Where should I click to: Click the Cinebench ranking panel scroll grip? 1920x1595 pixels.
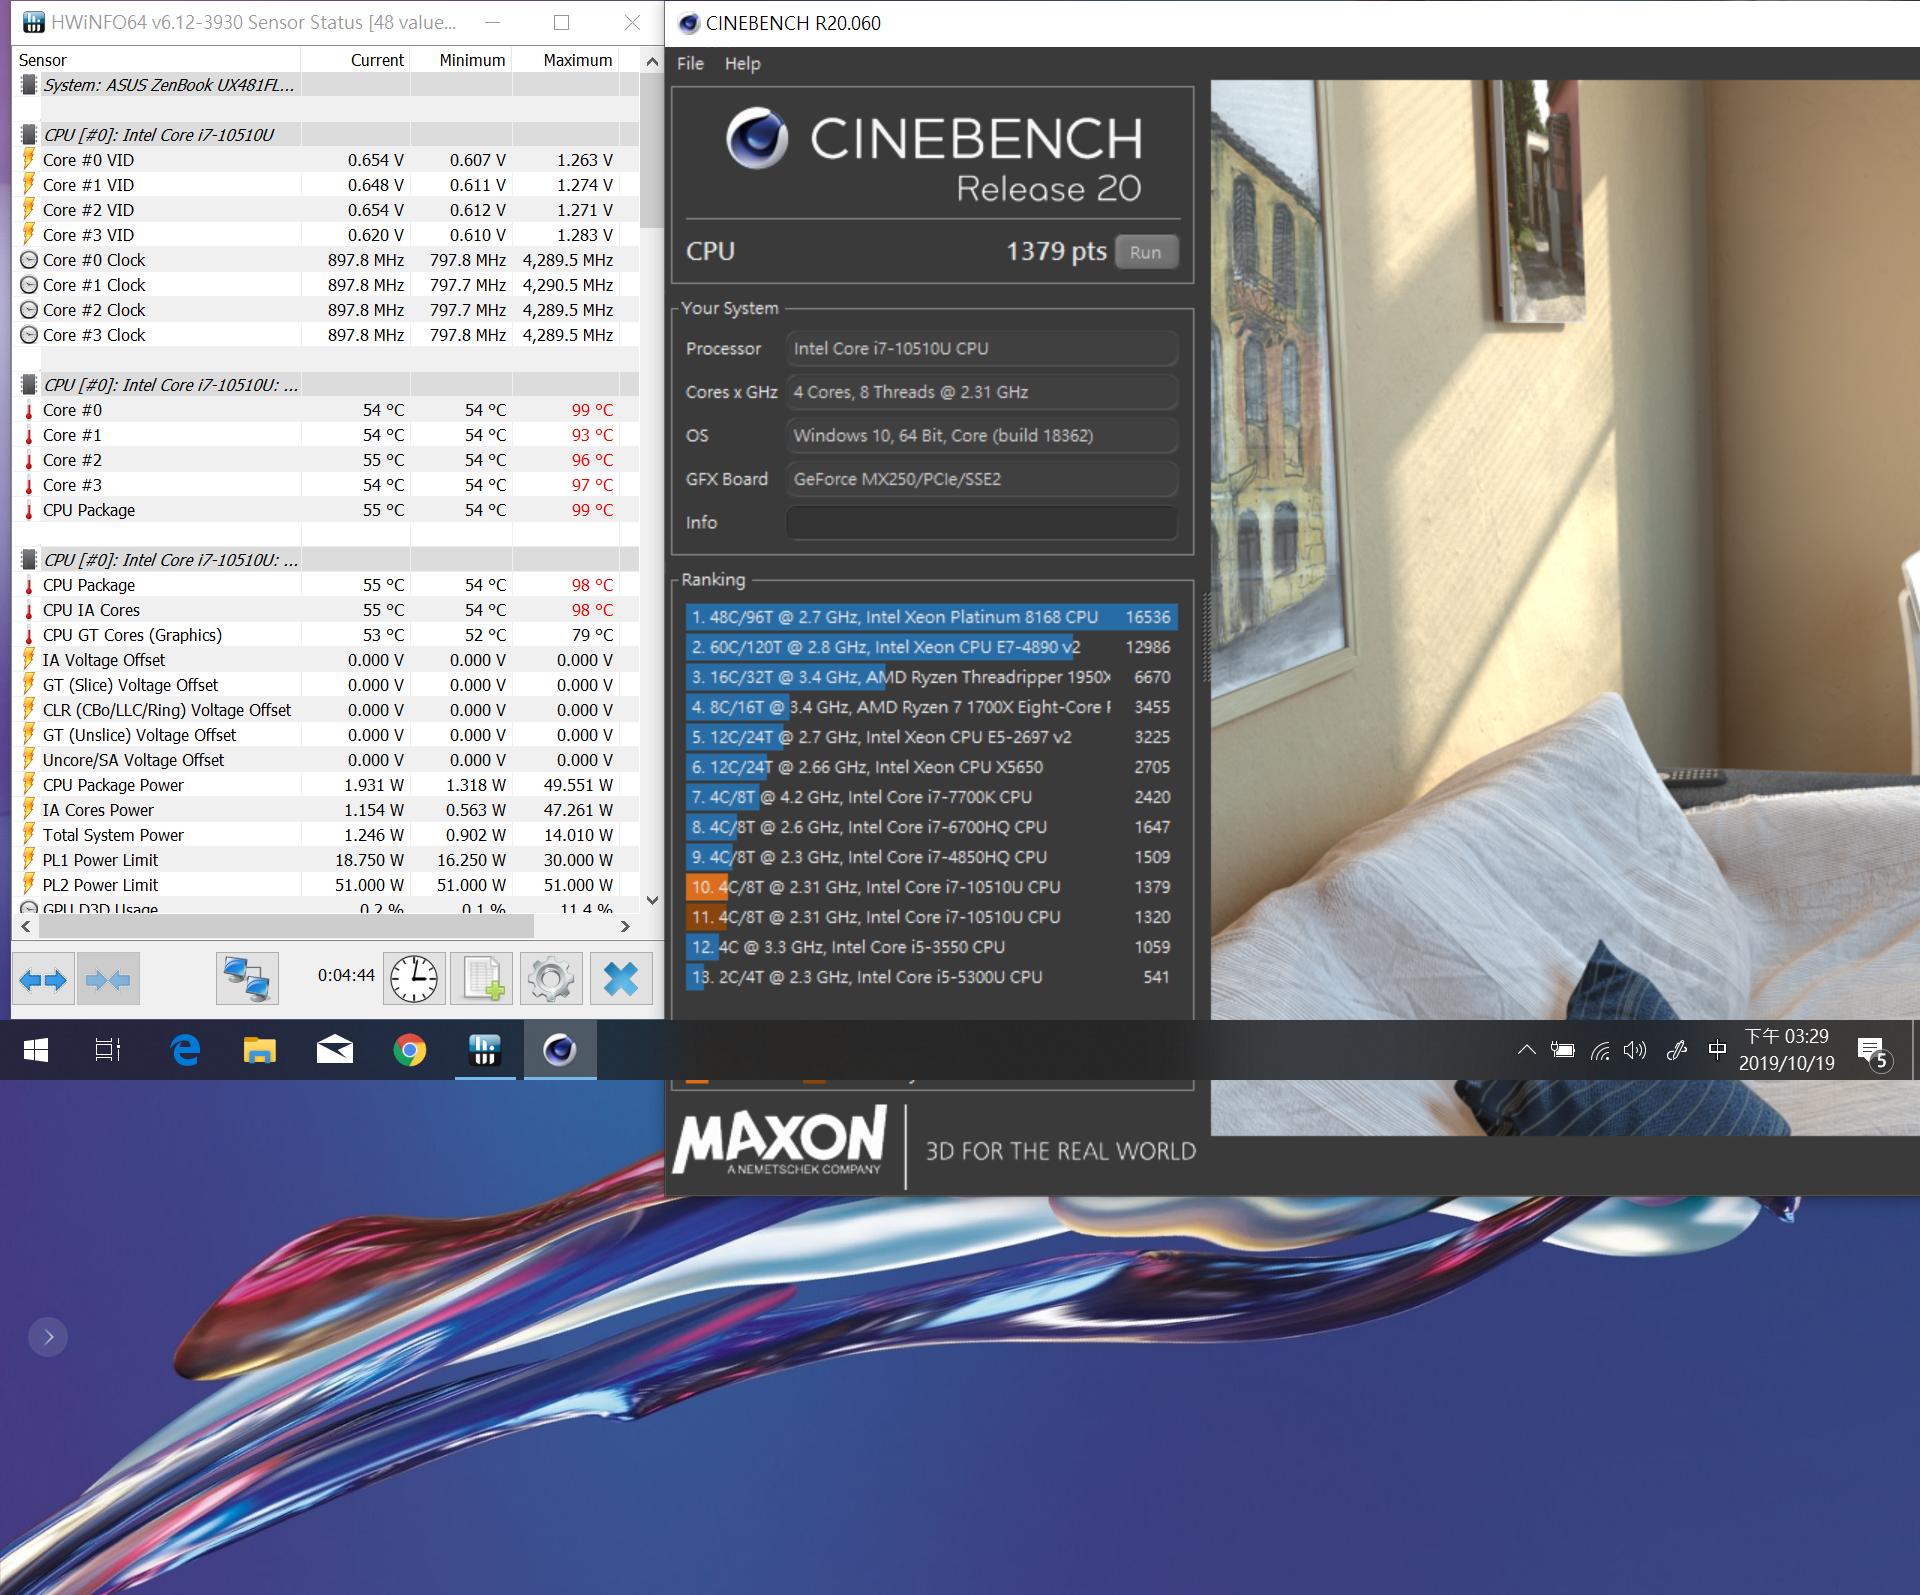tap(1206, 636)
